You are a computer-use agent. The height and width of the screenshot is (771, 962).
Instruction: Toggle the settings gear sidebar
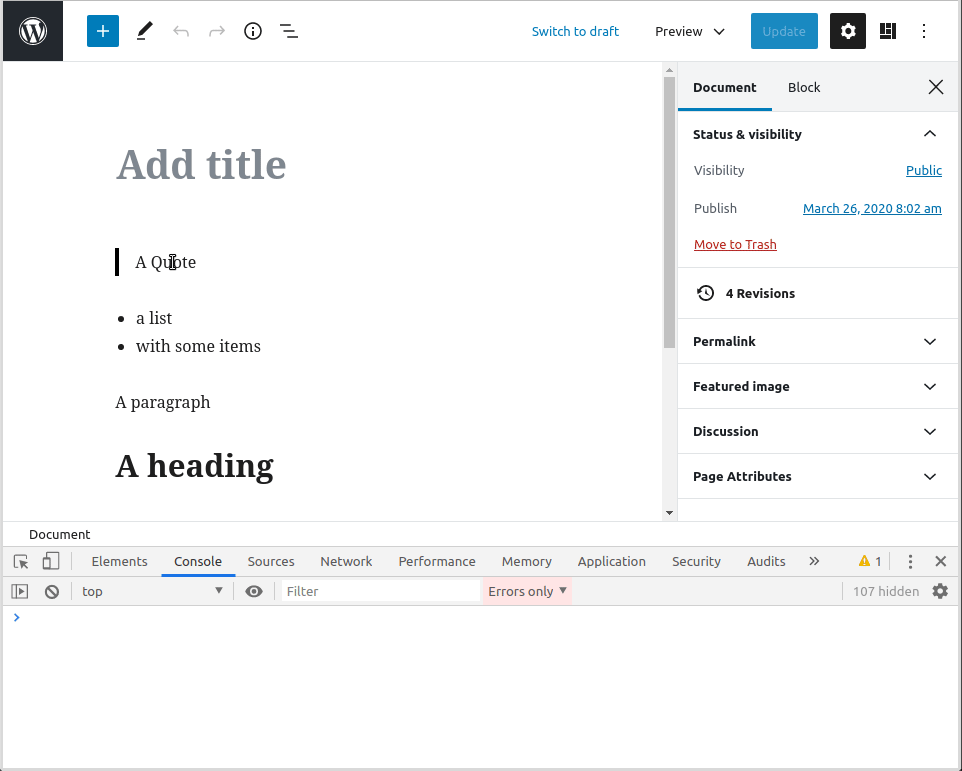click(848, 31)
